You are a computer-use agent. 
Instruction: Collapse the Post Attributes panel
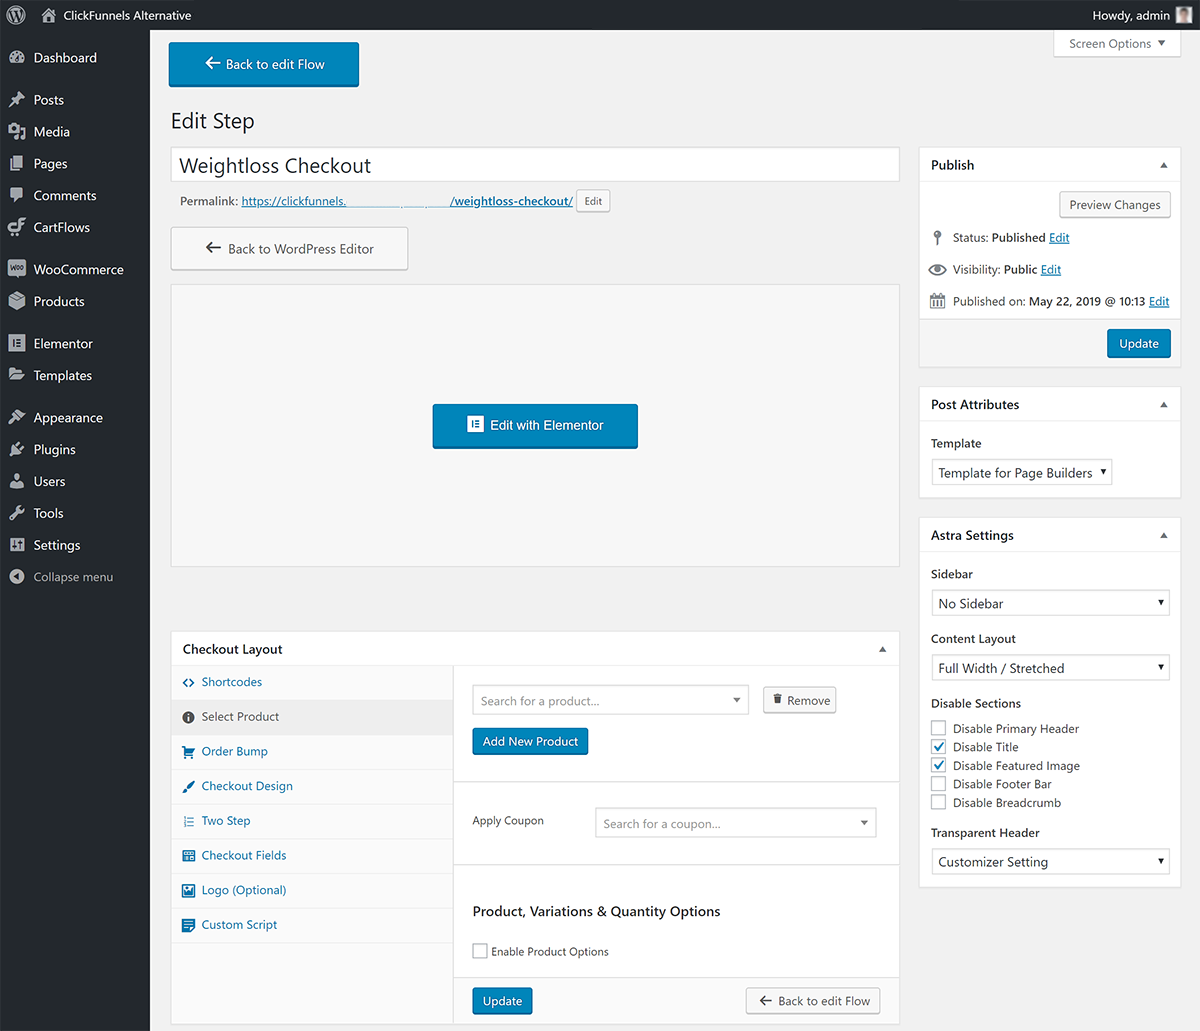click(x=1164, y=405)
